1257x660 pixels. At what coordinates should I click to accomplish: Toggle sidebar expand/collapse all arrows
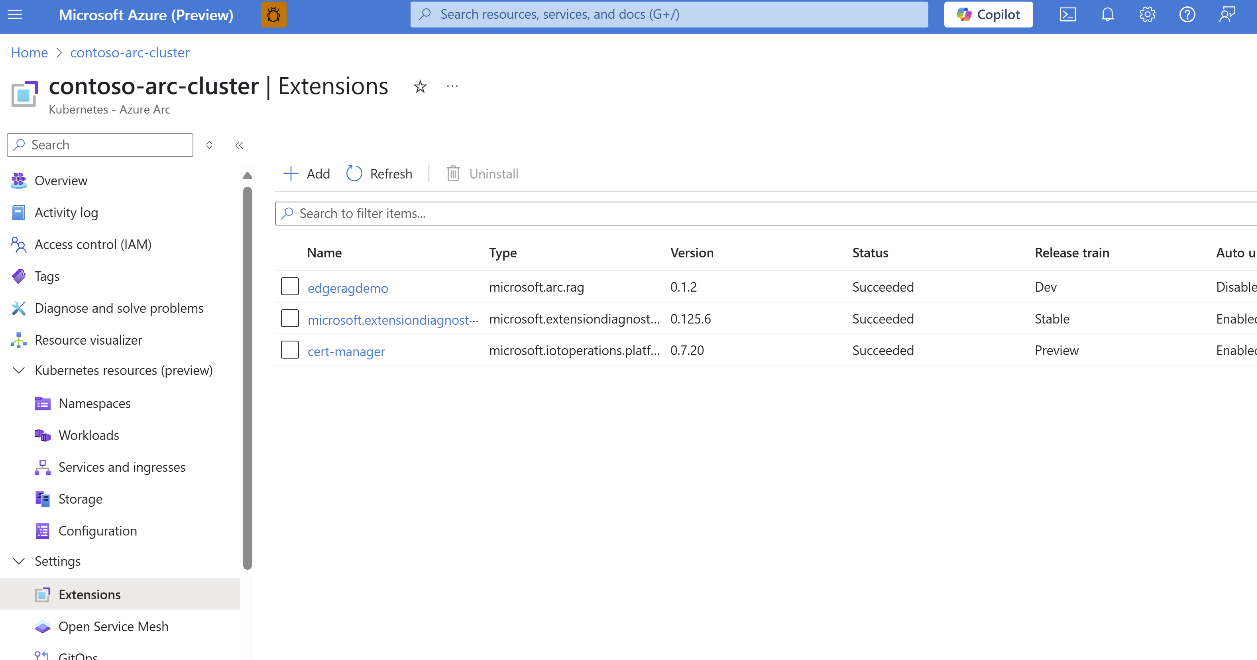point(209,145)
